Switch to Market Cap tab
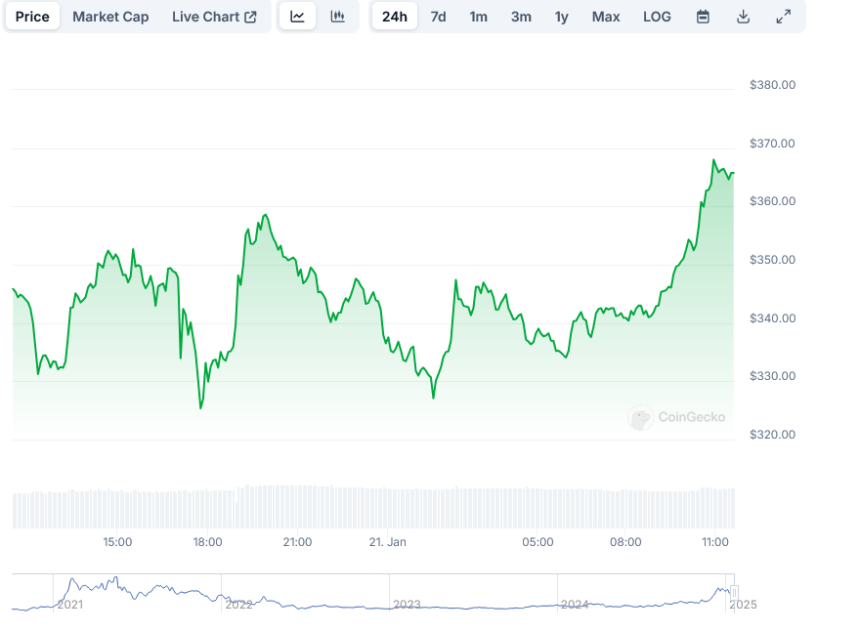This screenshot has width=860, height=632. [110, 17]
